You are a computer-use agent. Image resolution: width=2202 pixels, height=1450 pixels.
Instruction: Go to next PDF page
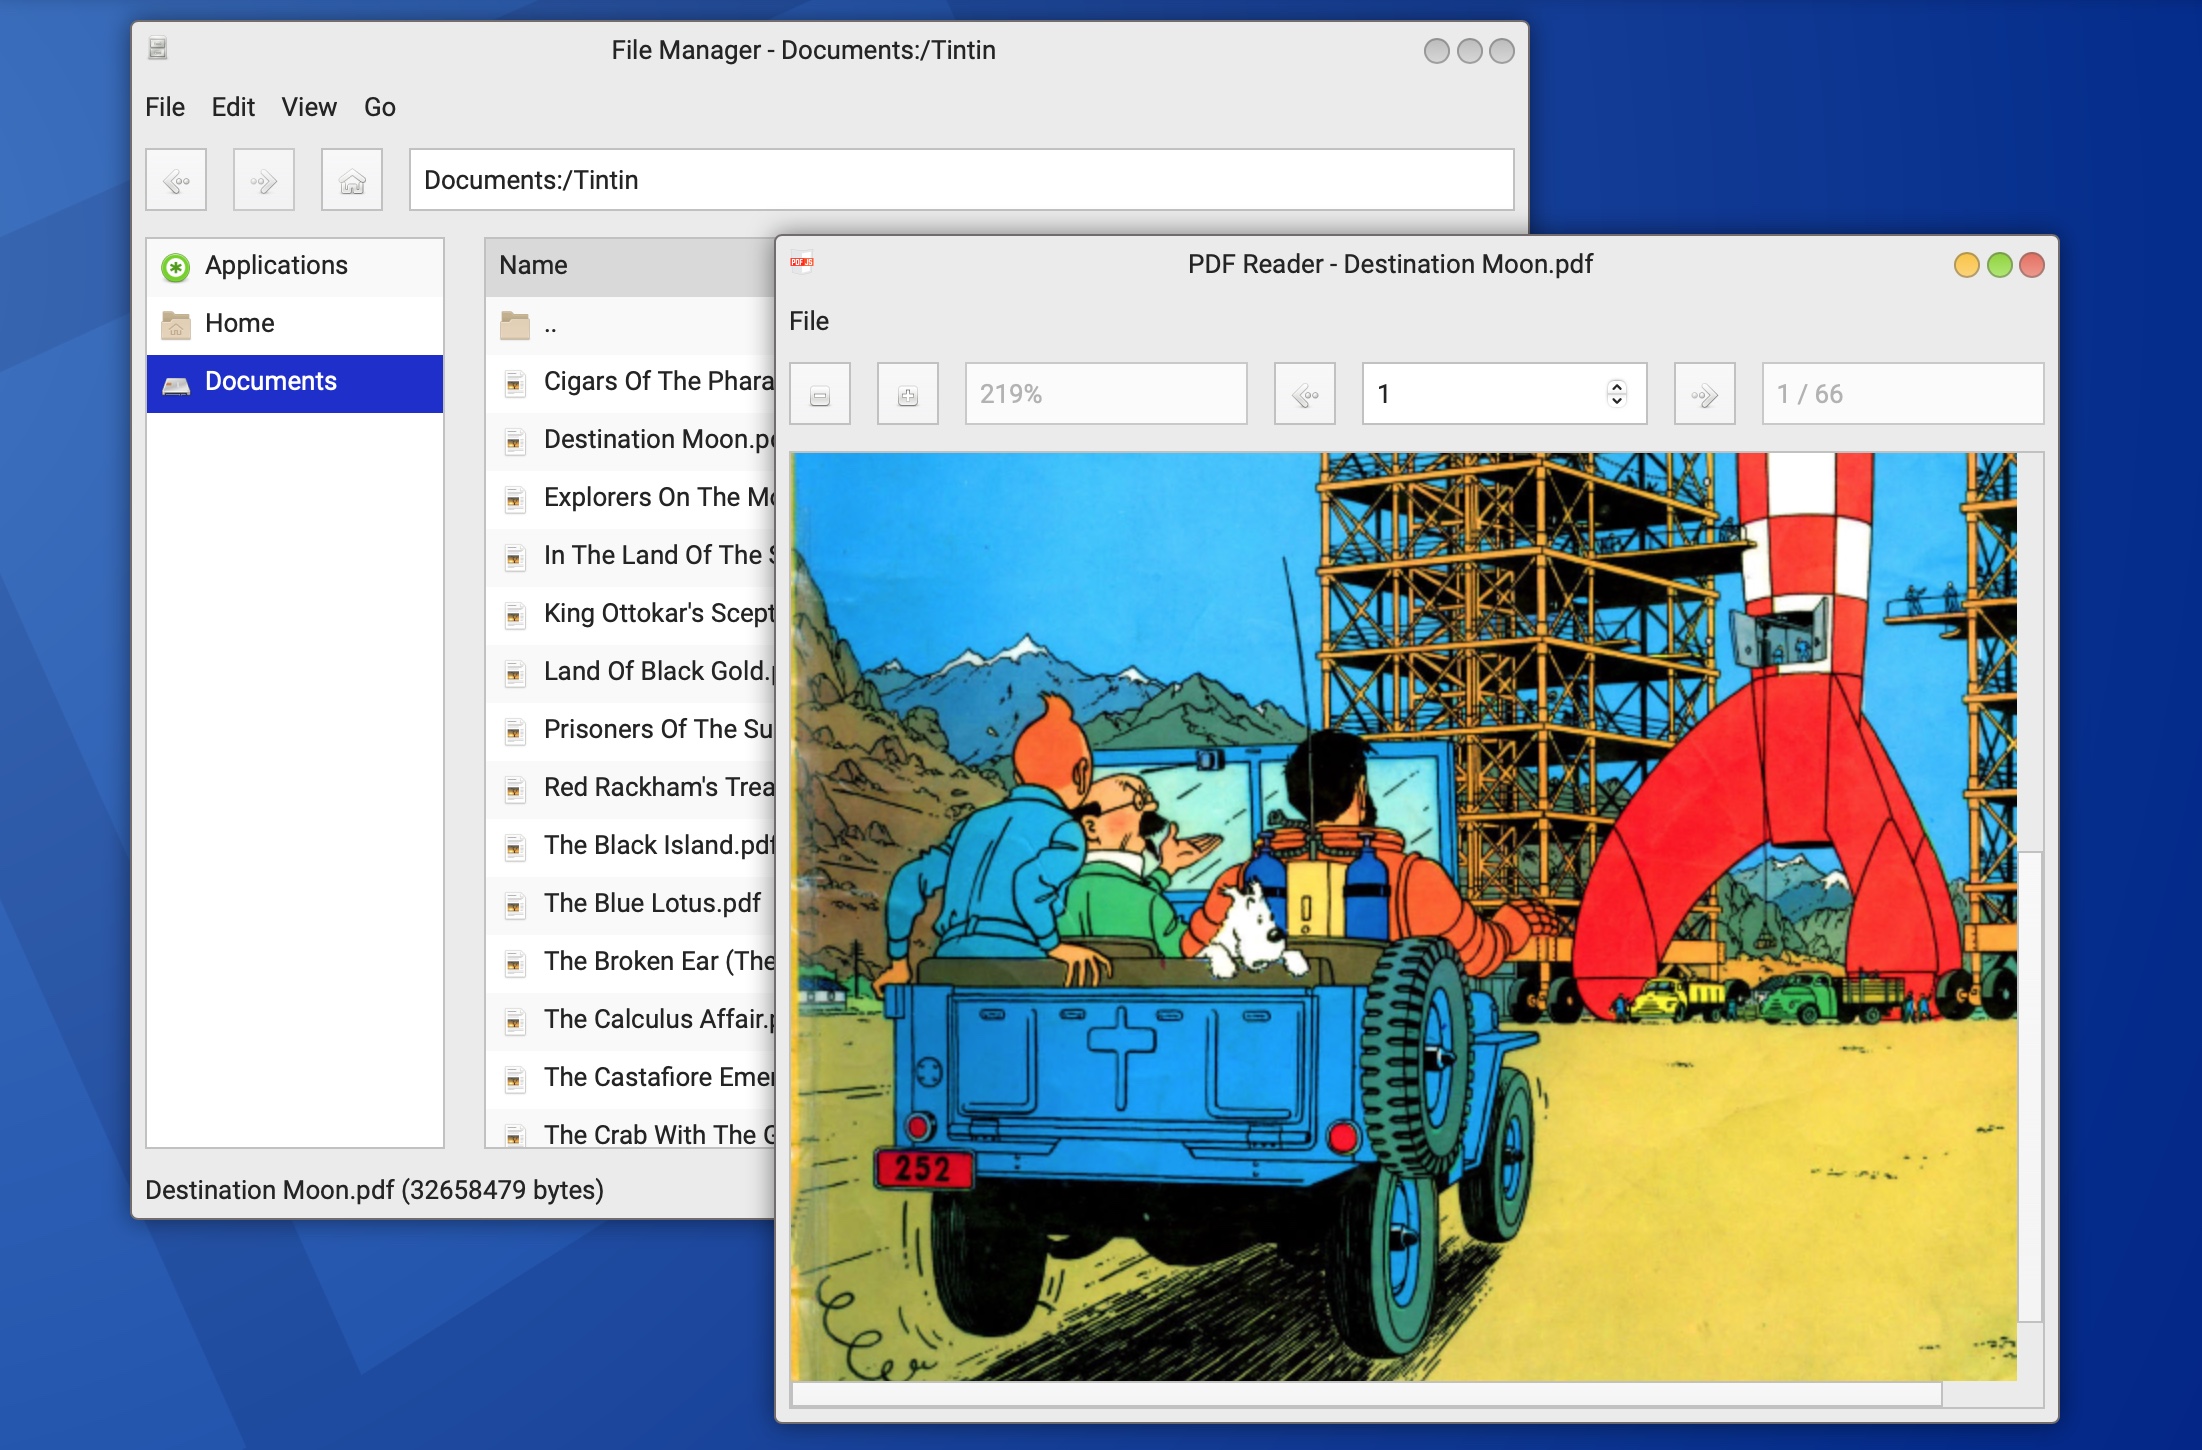1704,395
